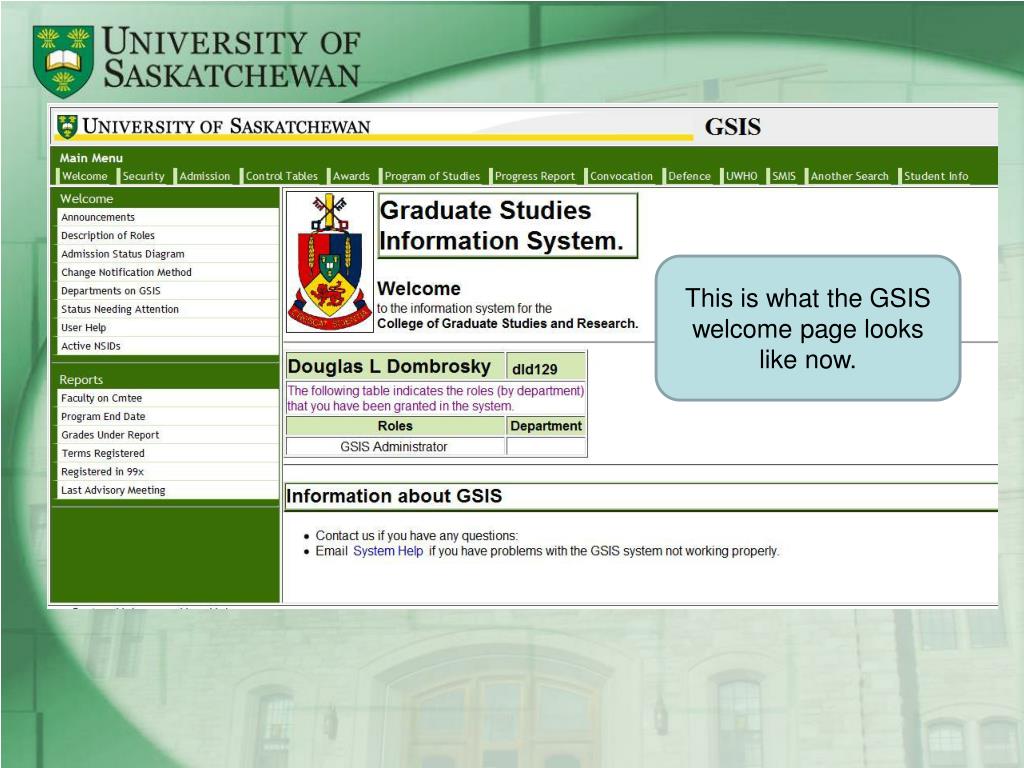The height and width of the screenshot is (768, 1024).
Task: Open User Help in the sidebar
Action: [168, 328]
